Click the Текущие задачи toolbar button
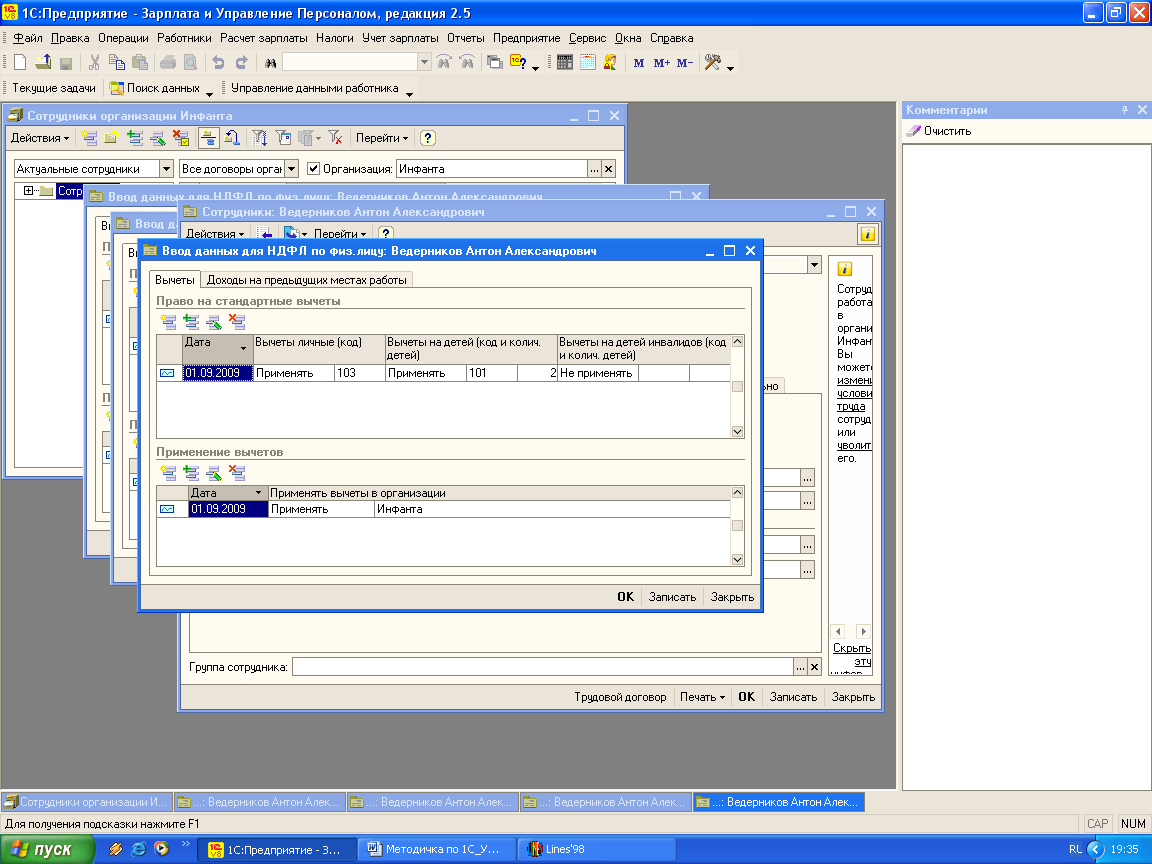 click(54, 88)
